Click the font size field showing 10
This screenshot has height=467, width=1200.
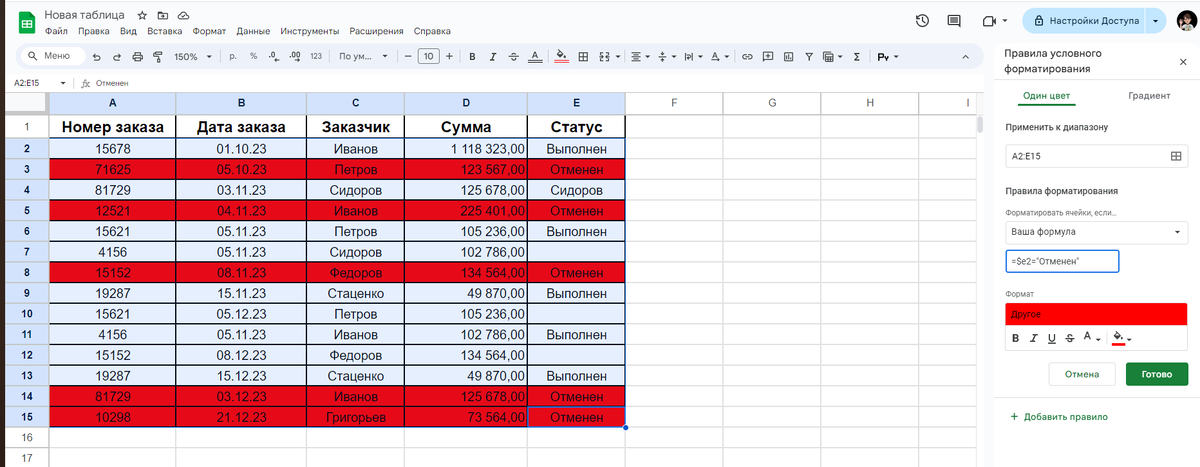(429, 57)
